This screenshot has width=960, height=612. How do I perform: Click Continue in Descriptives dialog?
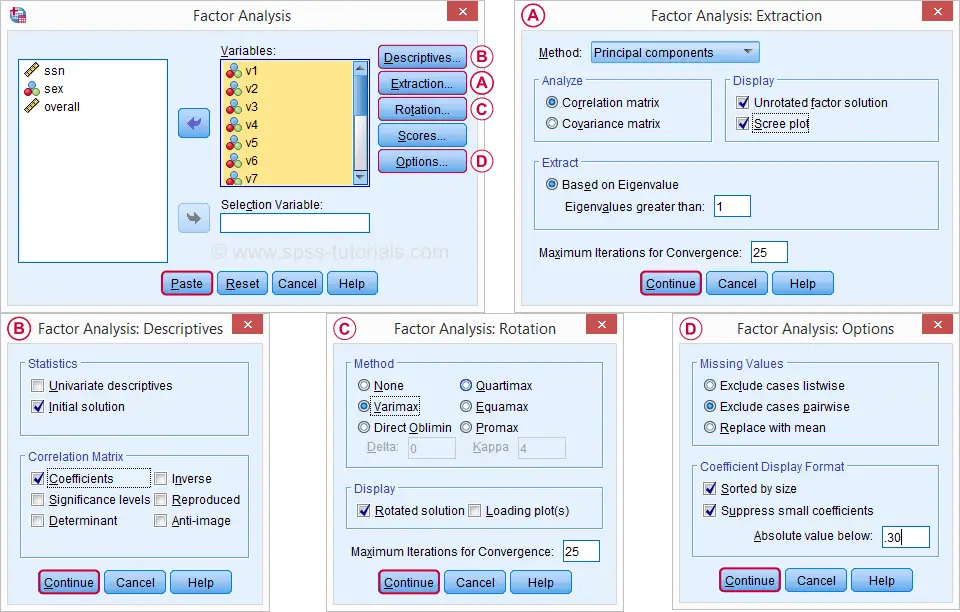point(68,582)
